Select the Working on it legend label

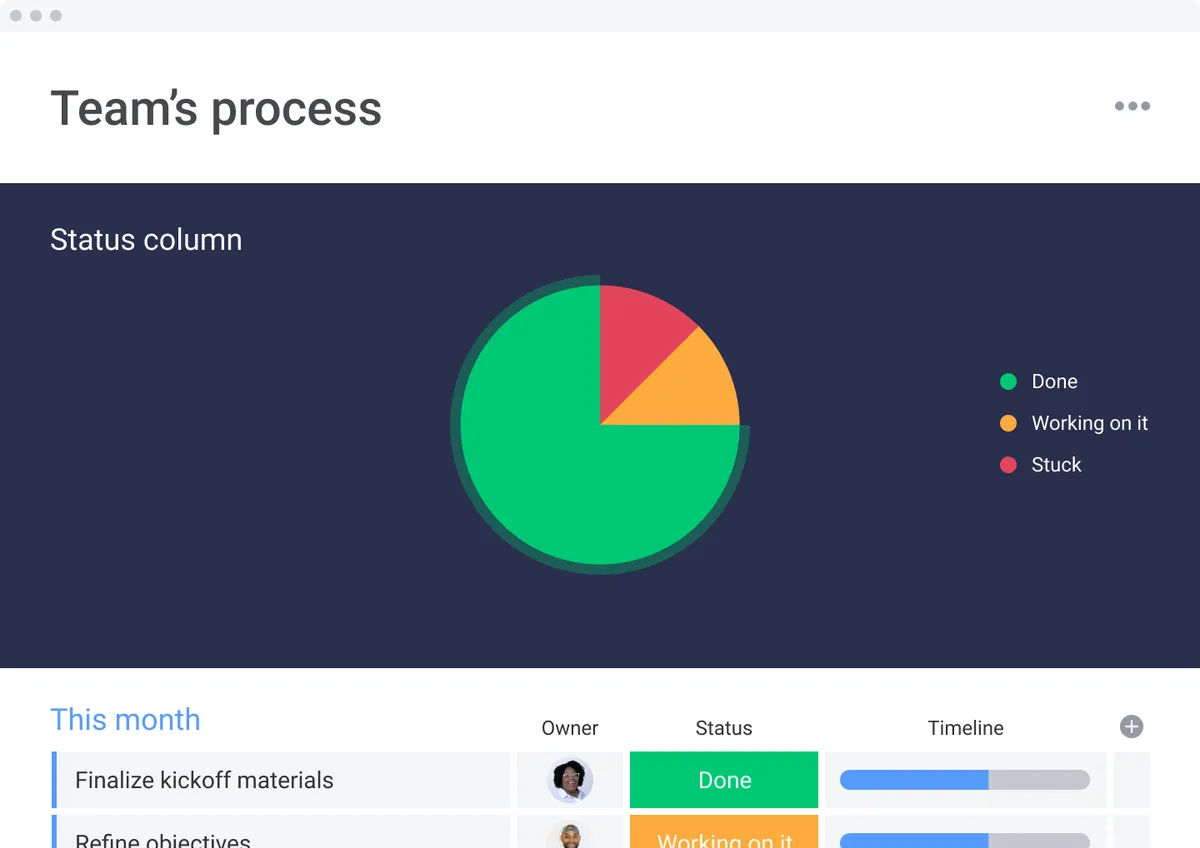point(1089,423)
